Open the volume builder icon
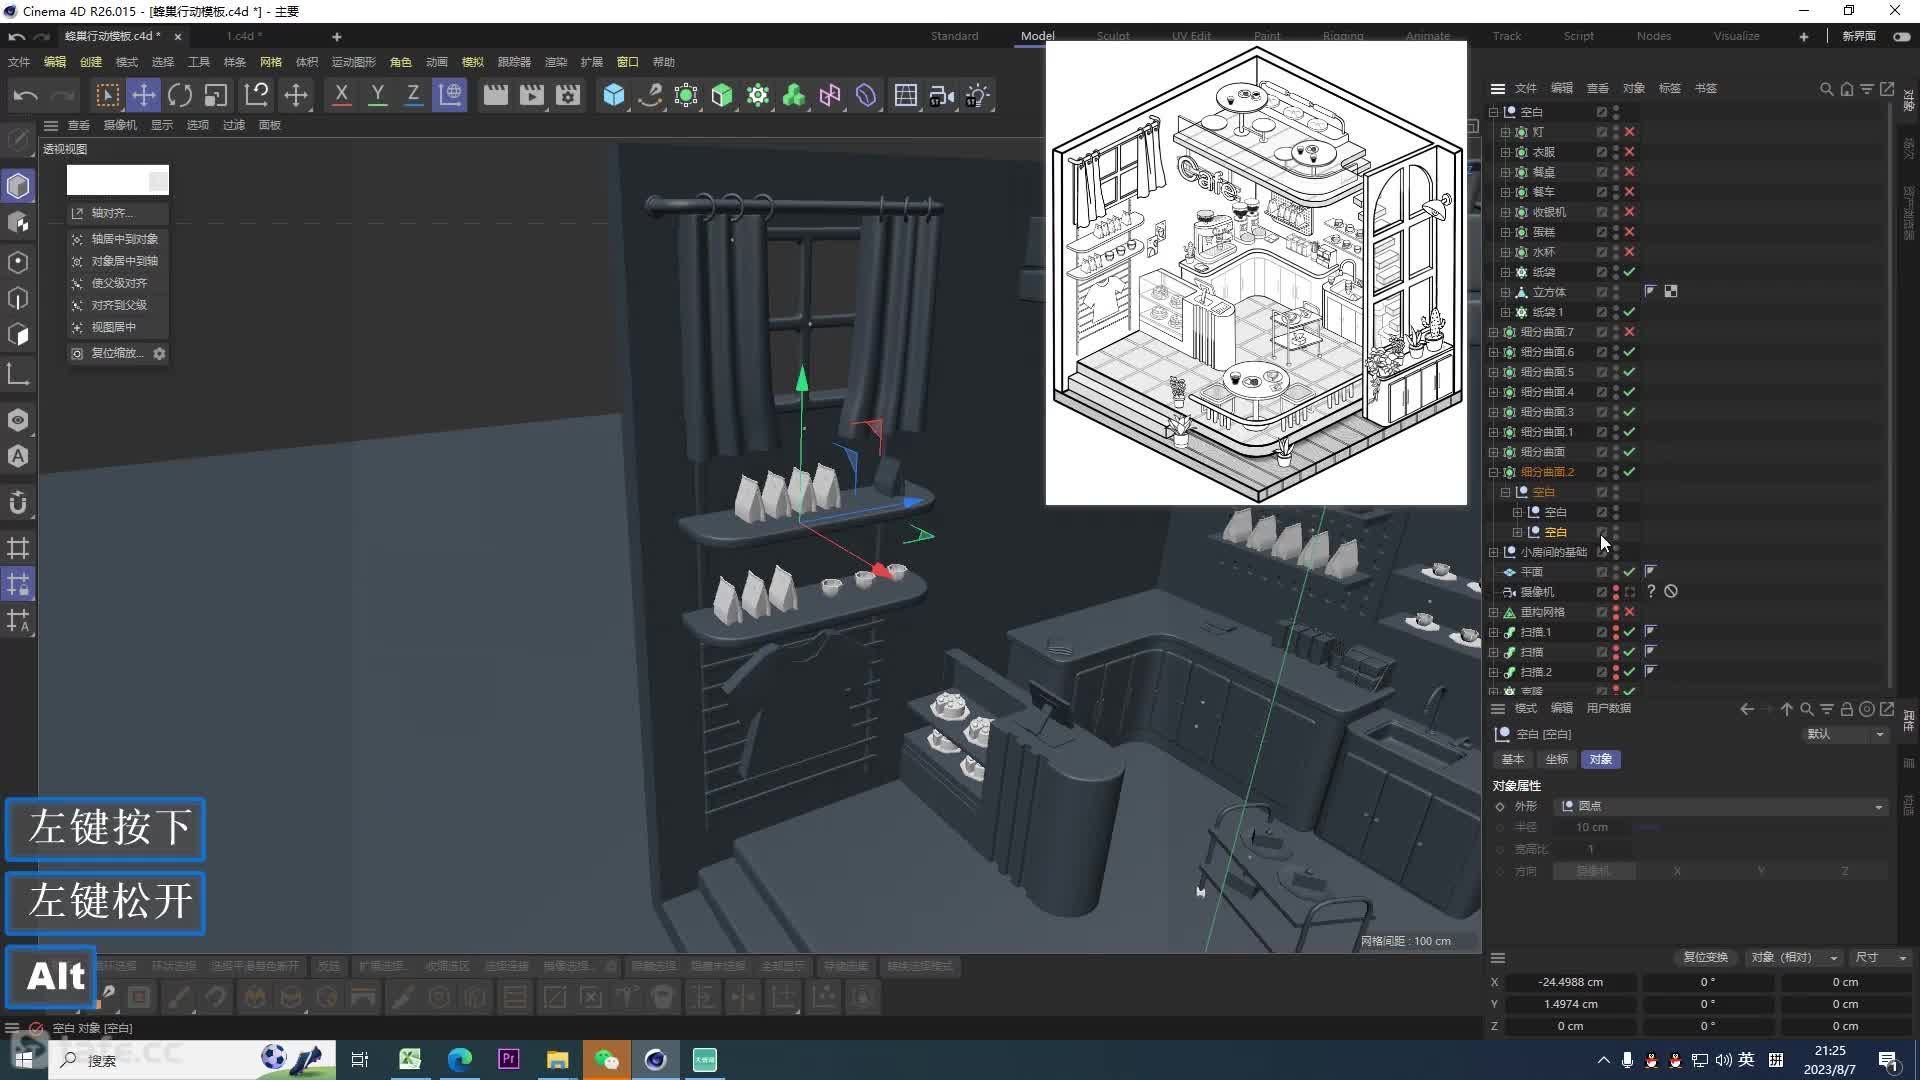The image size is (1920, 1080). (794, 95)
